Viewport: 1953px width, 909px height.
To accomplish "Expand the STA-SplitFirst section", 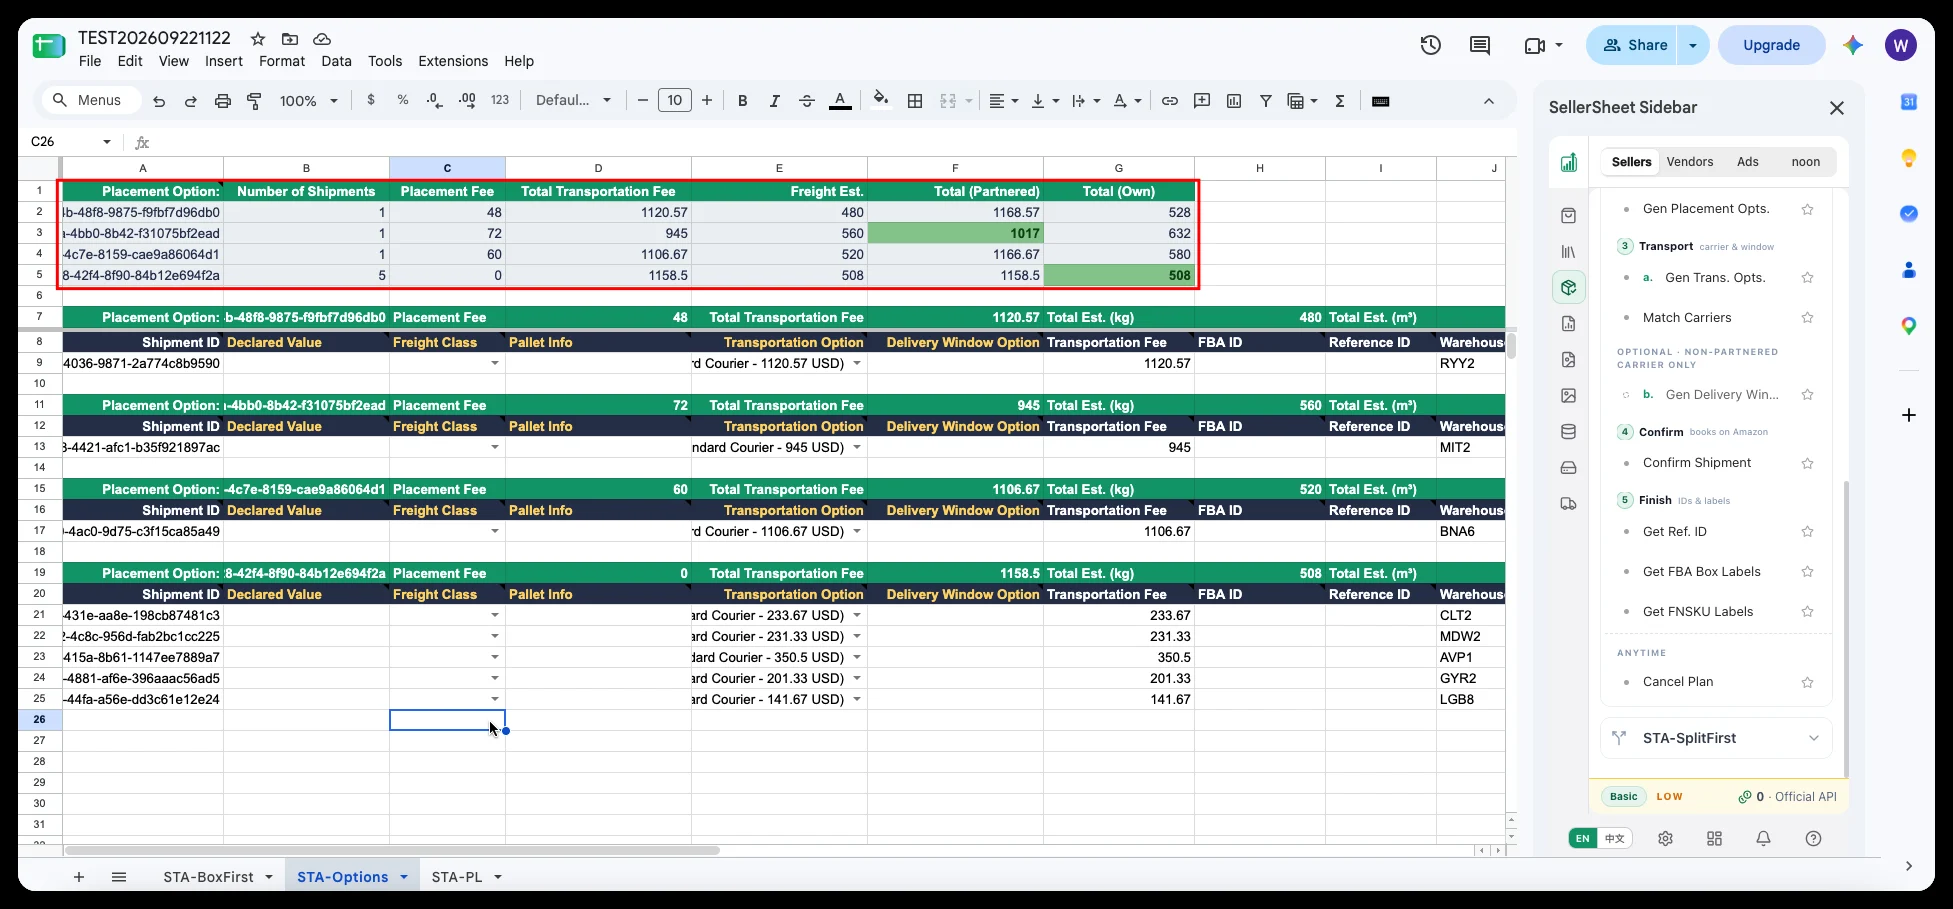I will coord(1717,738).
